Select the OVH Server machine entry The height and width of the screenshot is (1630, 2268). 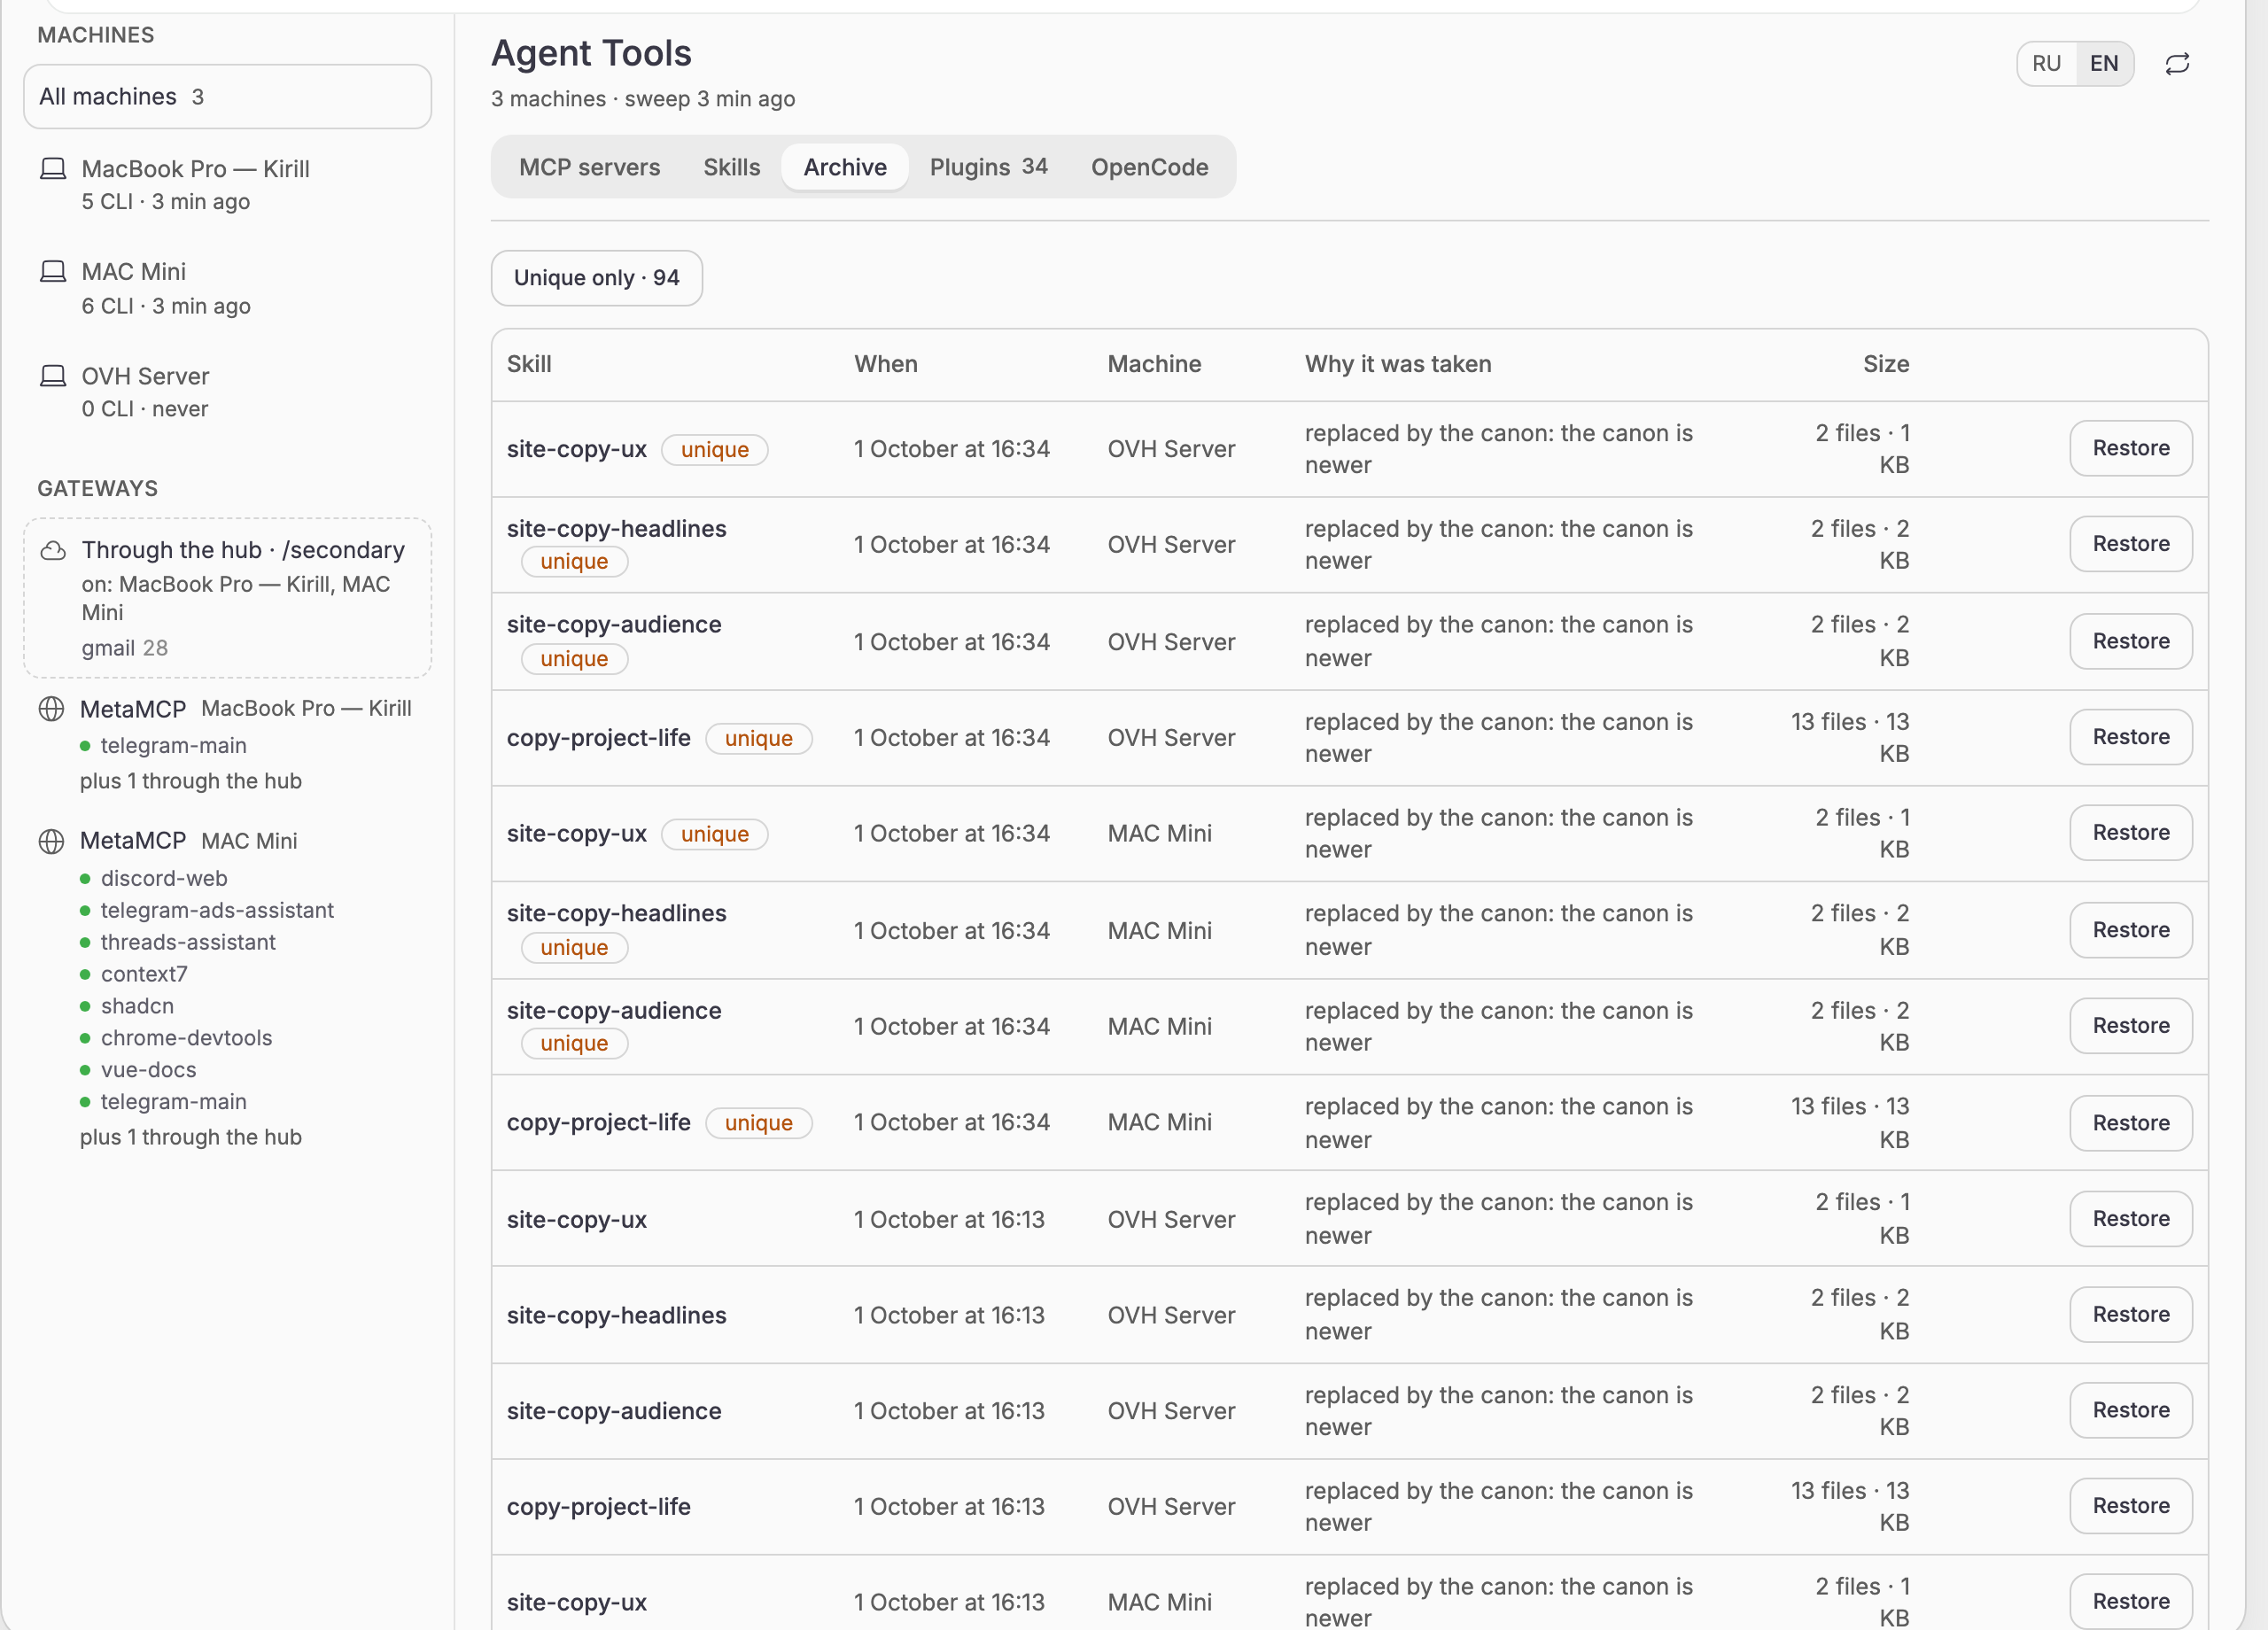[x=227, y=392]
